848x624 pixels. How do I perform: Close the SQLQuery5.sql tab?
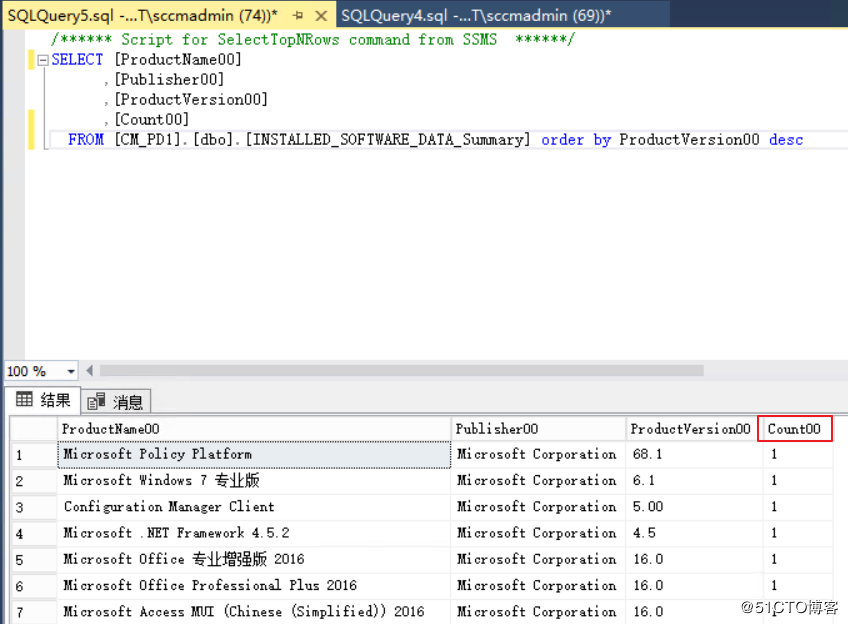pyautogui.click(x=321, y=16)
